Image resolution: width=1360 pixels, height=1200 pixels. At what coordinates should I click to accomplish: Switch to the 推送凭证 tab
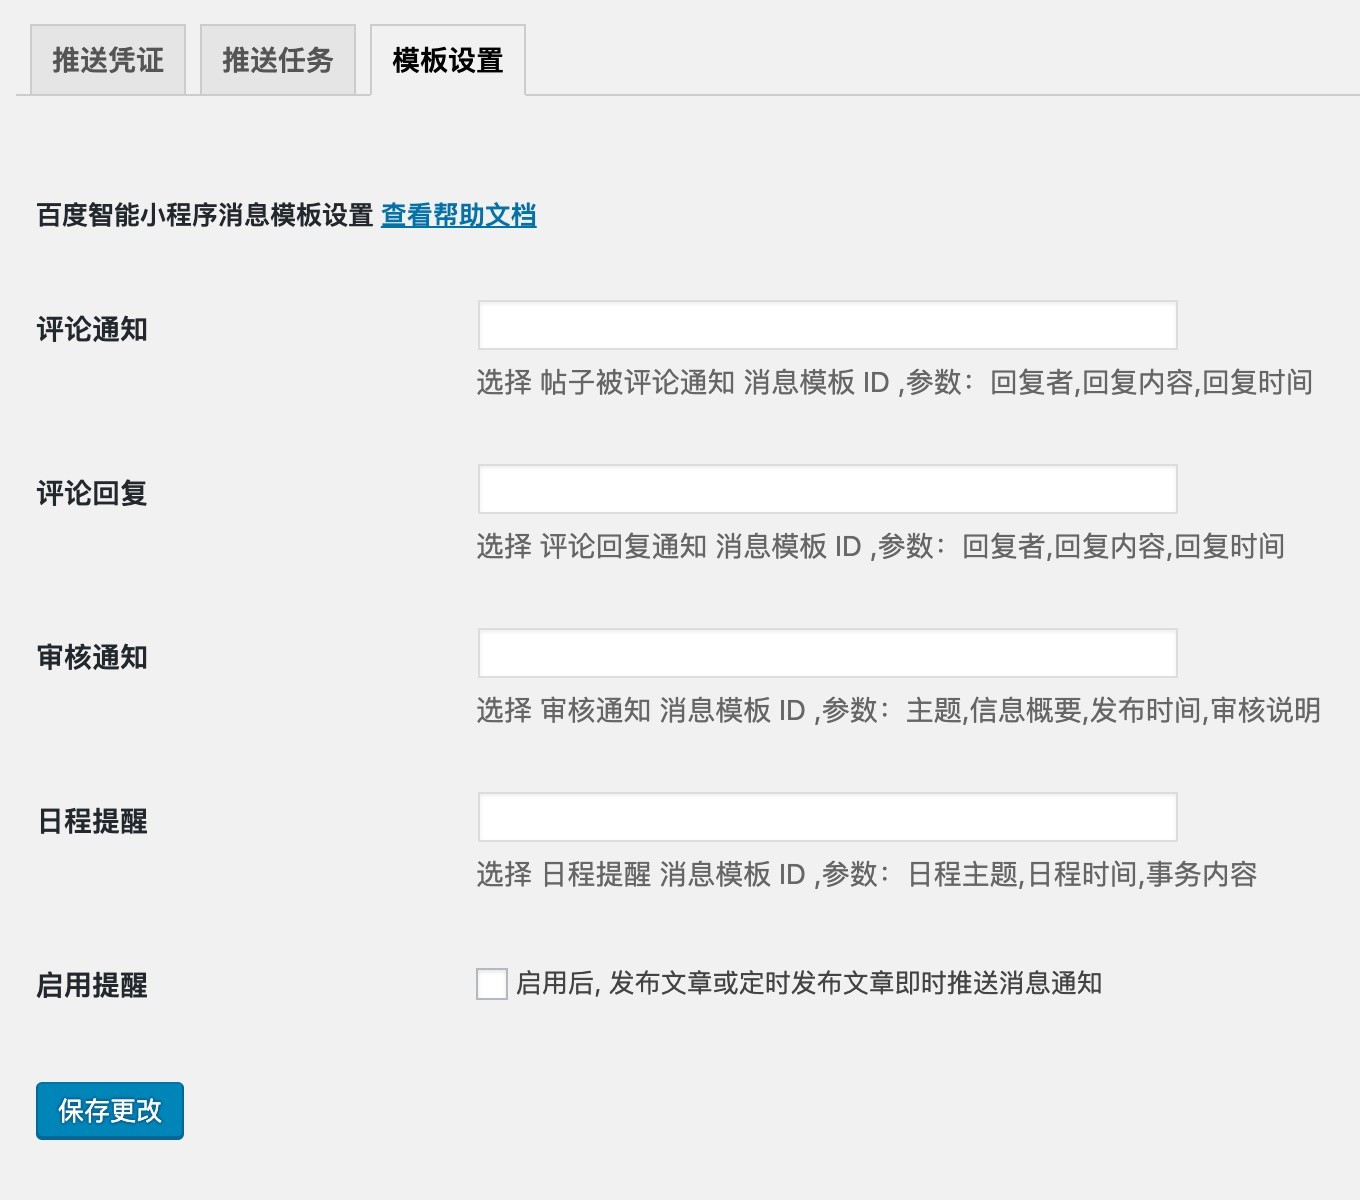108,60
